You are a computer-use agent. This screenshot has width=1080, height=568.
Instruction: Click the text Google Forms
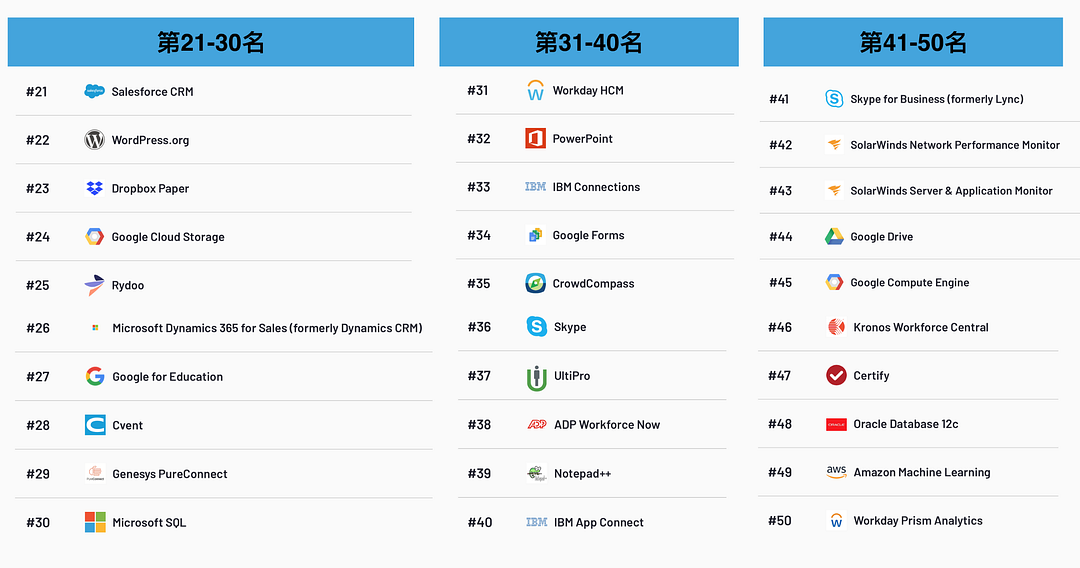point(588,235)
